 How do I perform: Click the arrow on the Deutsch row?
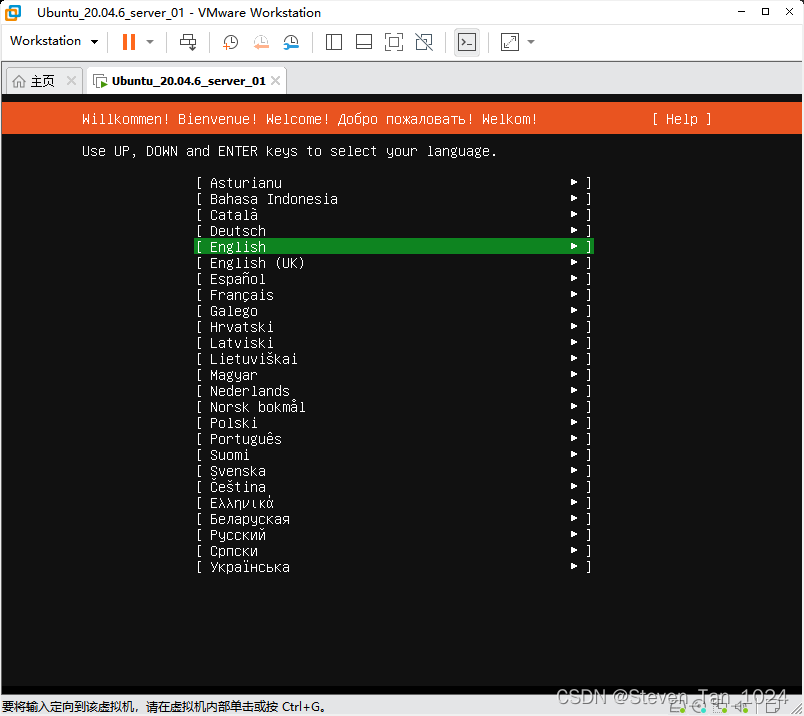click(x=574, y=230)
